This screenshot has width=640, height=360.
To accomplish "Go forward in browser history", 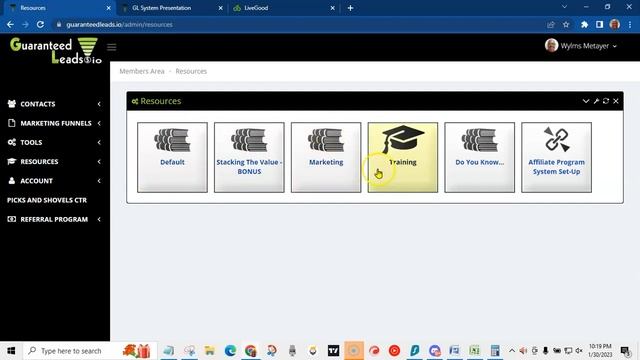I will 25,24.
